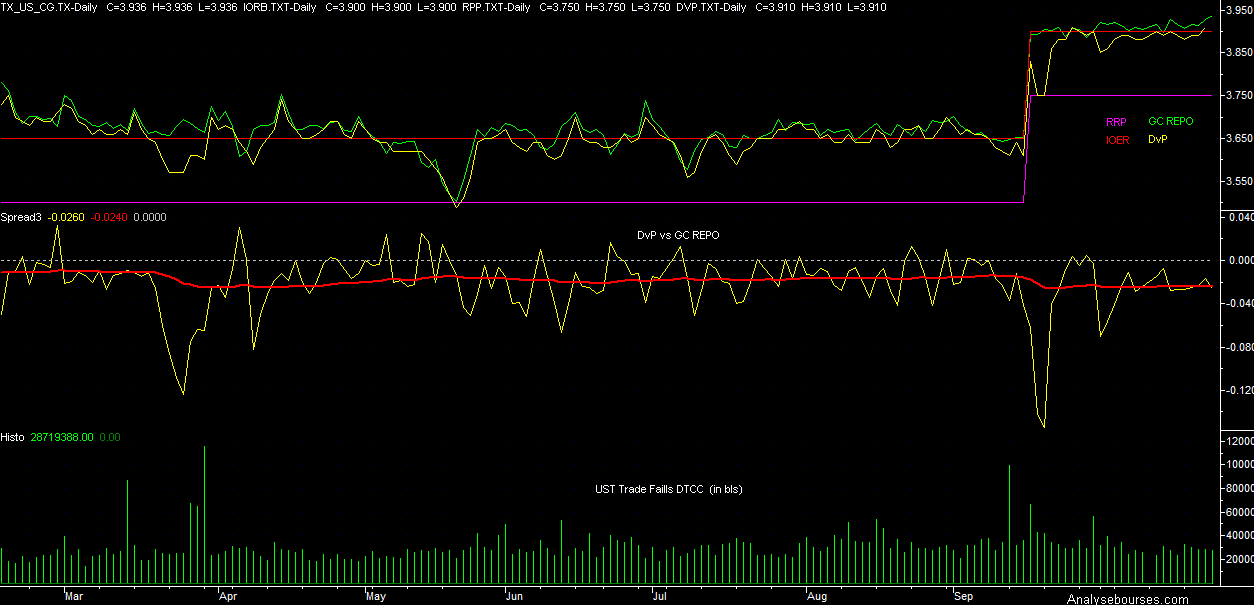The height and width of the screenshot is (605, 1254).
Task: Click the 100000 histogram axis value
Action: (x=1239, y=464)
